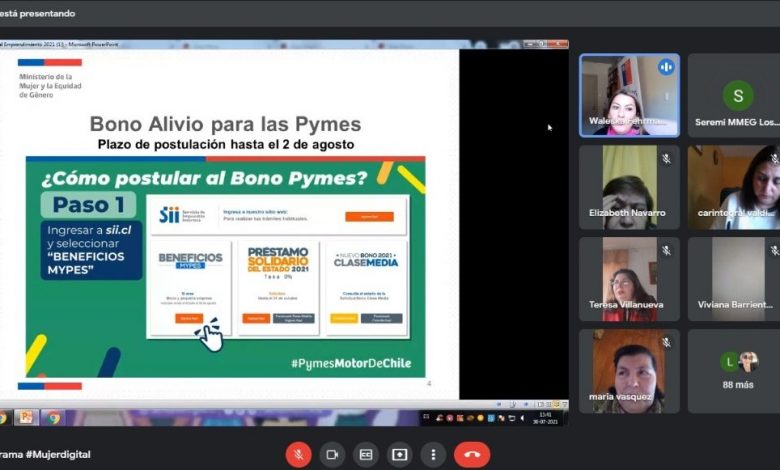Screen dimensions: 780x470
Task: Click the muted mic icon on Teresa Villanueva's tile
Action: pyautogui.click(x=665, y=251)
